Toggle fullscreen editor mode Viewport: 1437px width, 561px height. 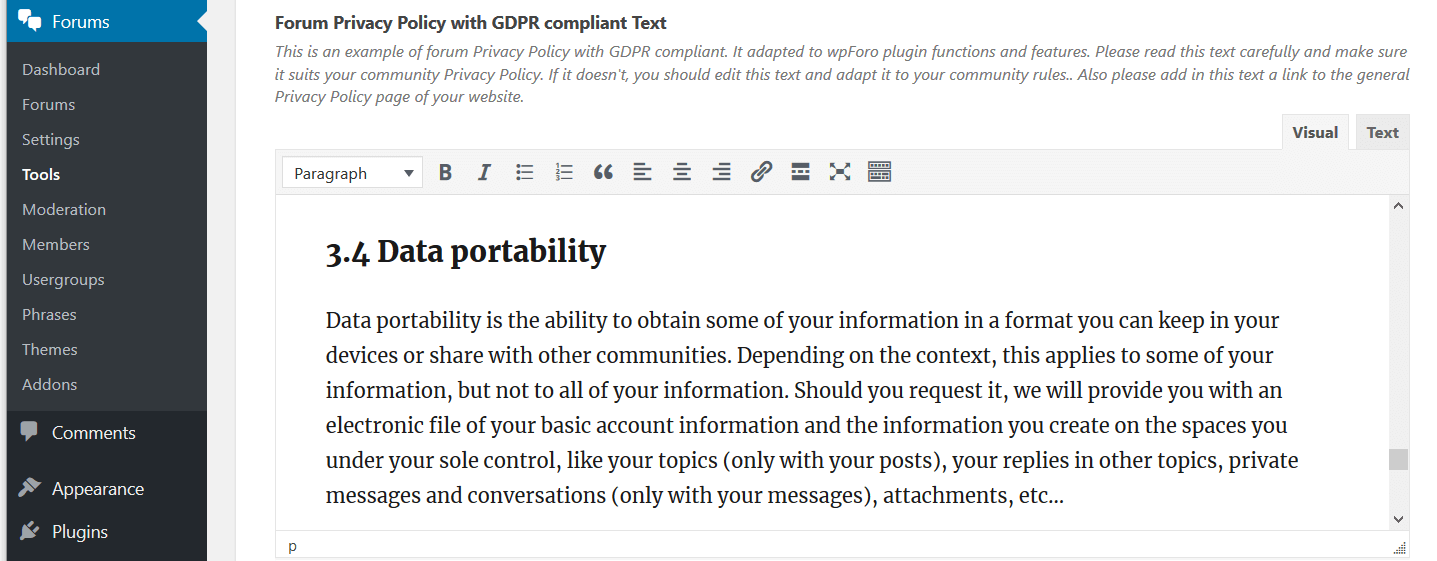click(840, 172)
